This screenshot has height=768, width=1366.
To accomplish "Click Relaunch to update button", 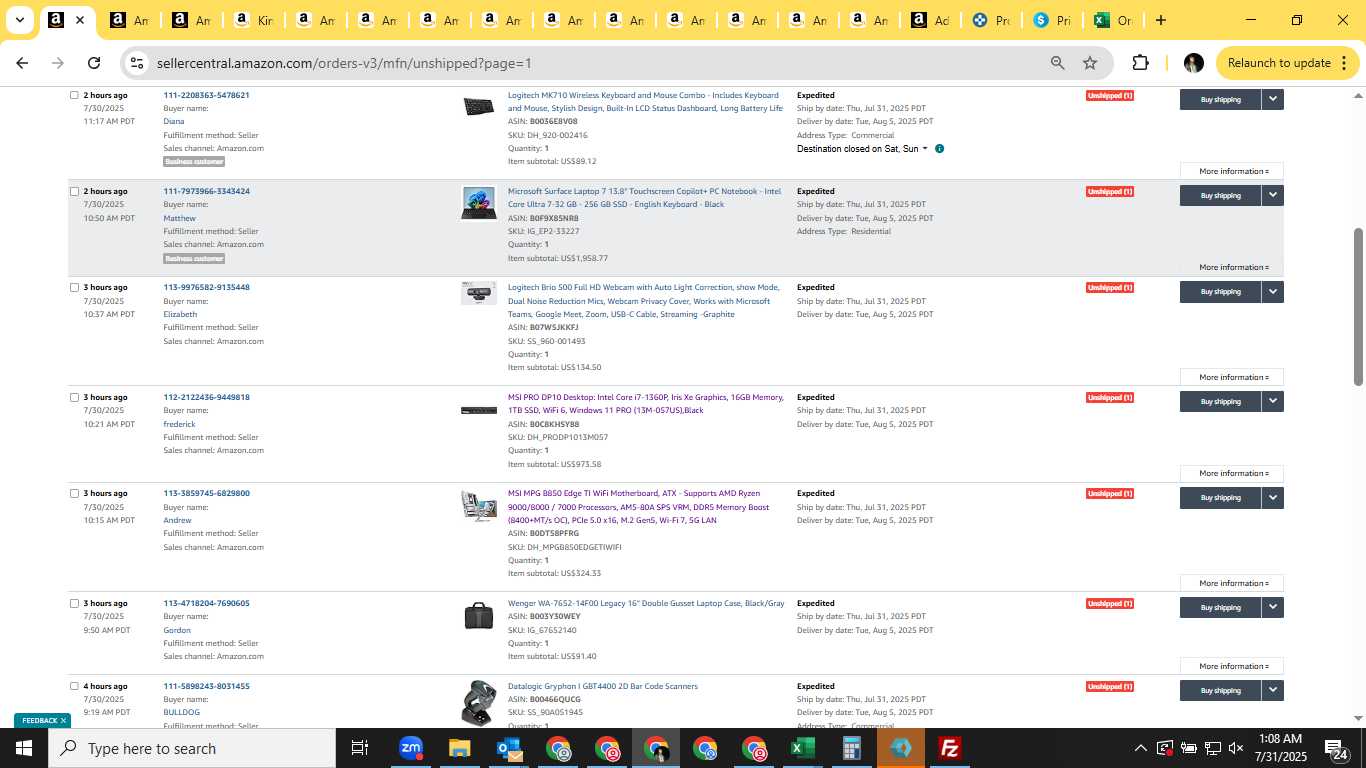I will click(x=1279, y=63).
